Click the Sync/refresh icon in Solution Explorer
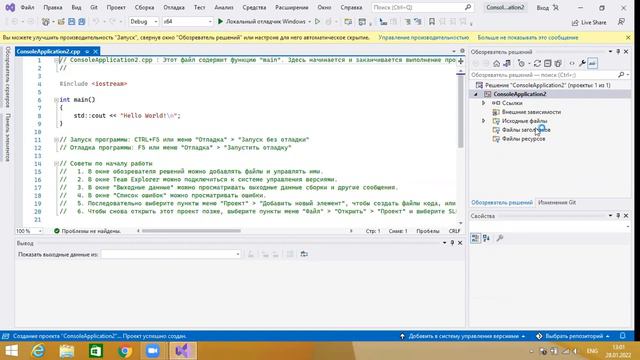 coord(537,63)
